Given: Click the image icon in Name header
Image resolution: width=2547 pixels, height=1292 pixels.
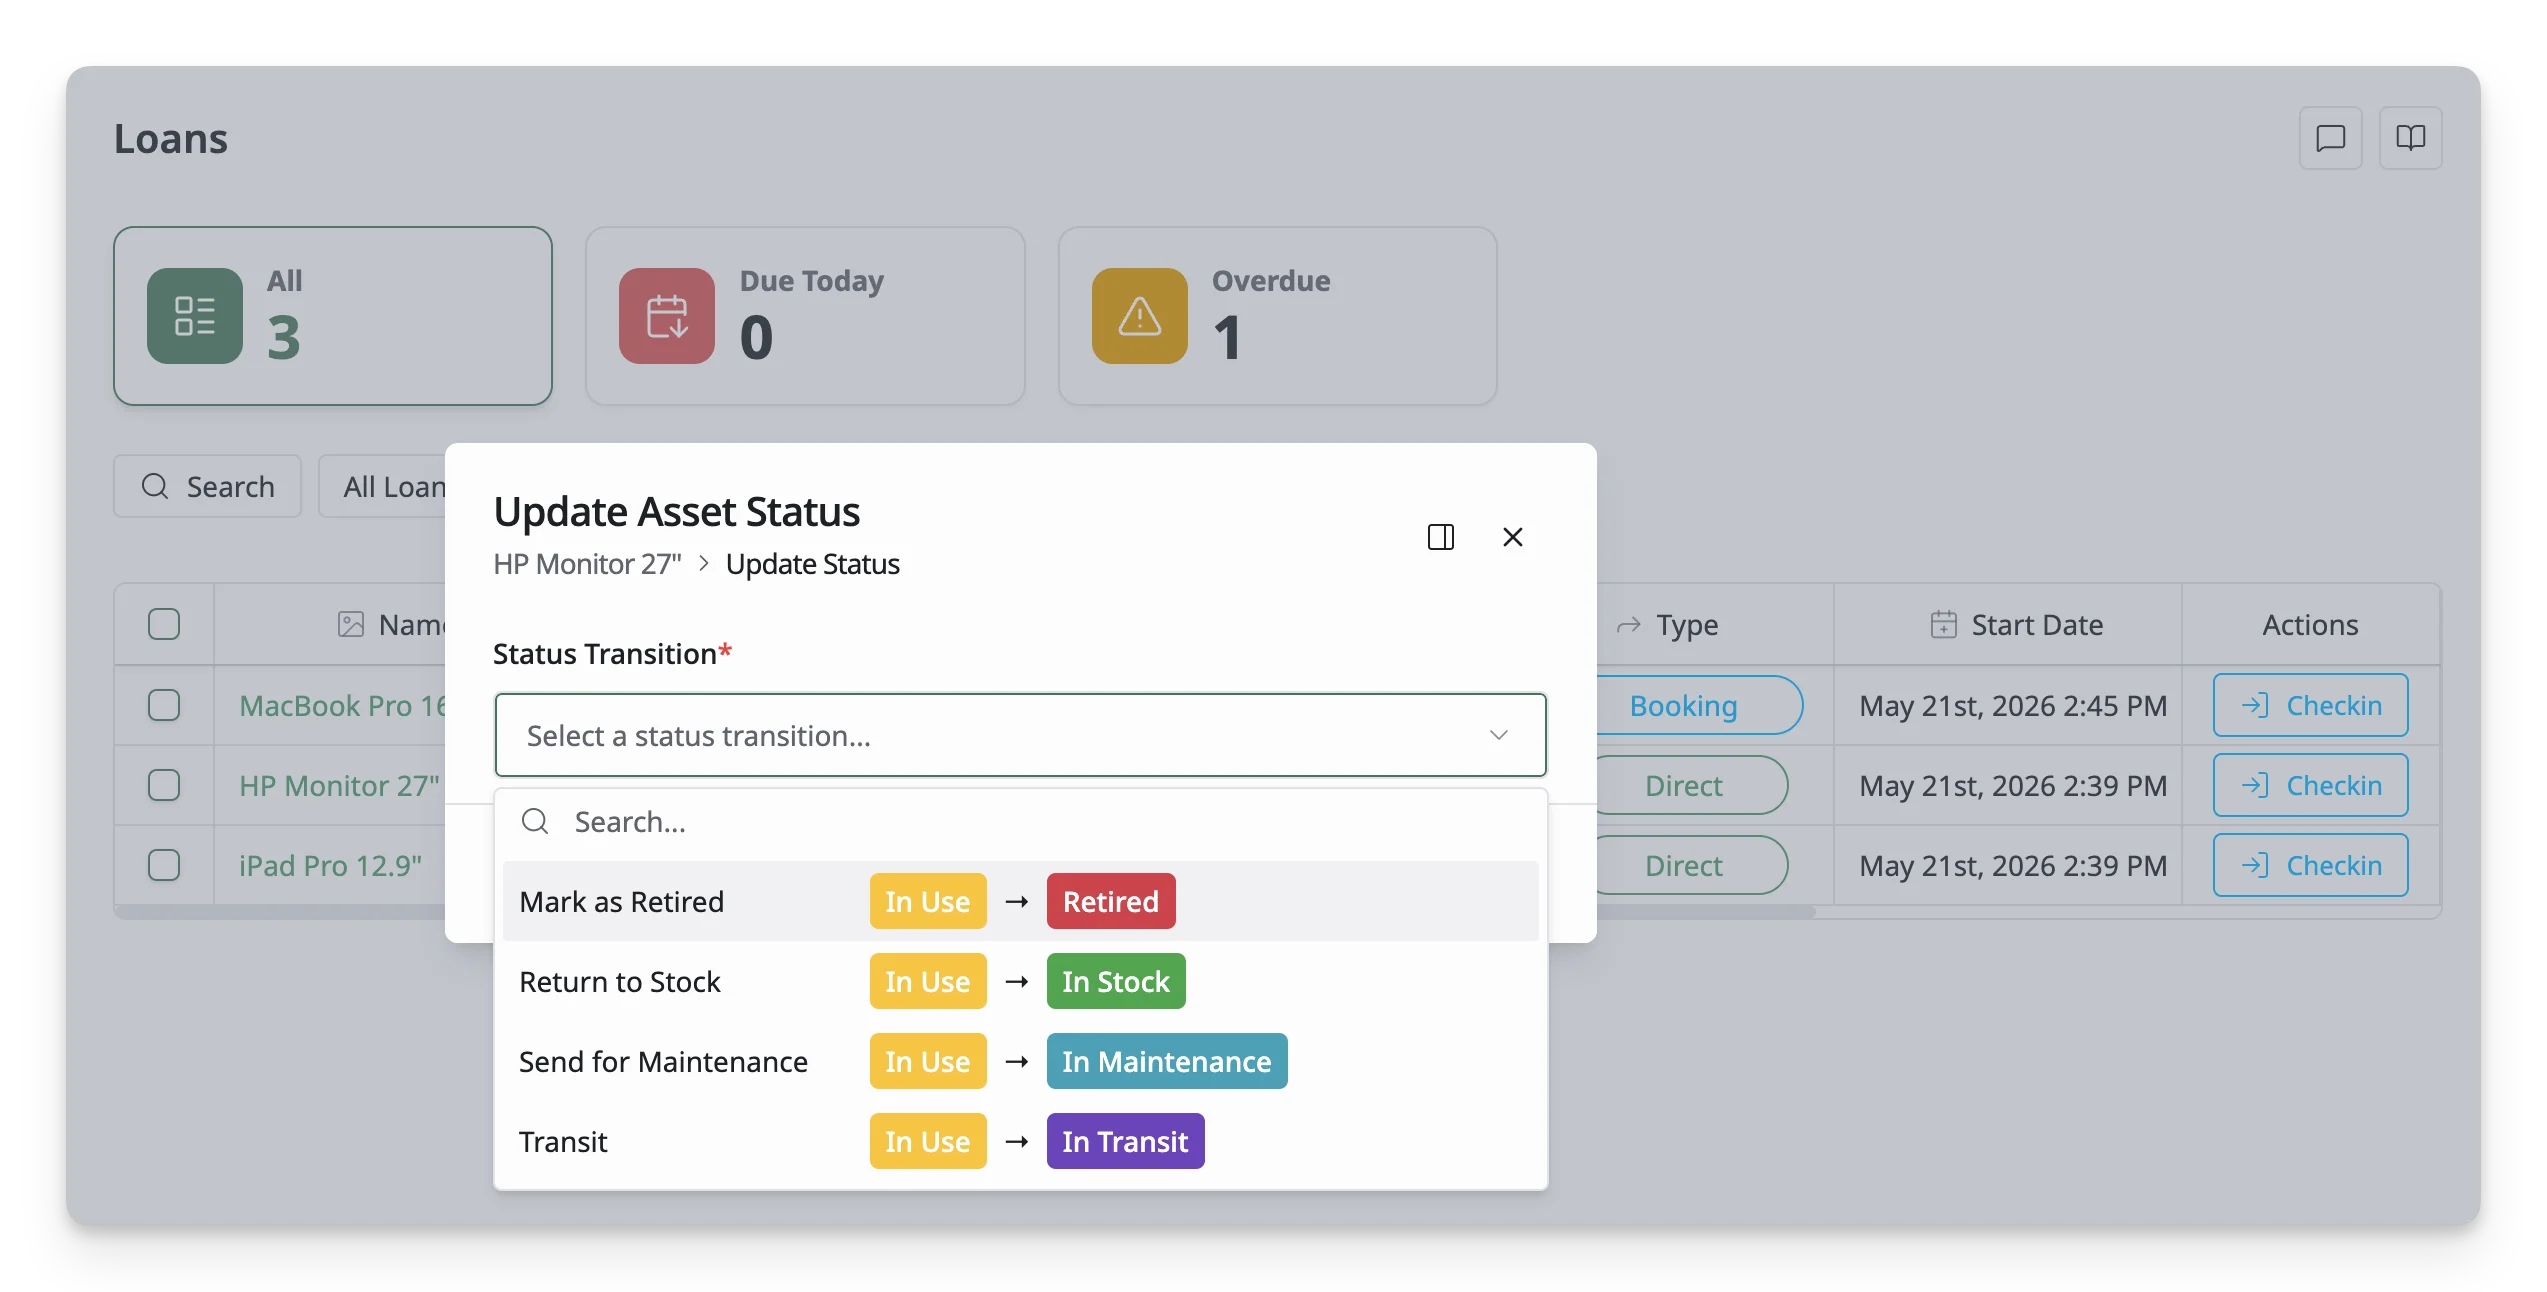Looking at the screenshot, I should click(x=351, y=625).
